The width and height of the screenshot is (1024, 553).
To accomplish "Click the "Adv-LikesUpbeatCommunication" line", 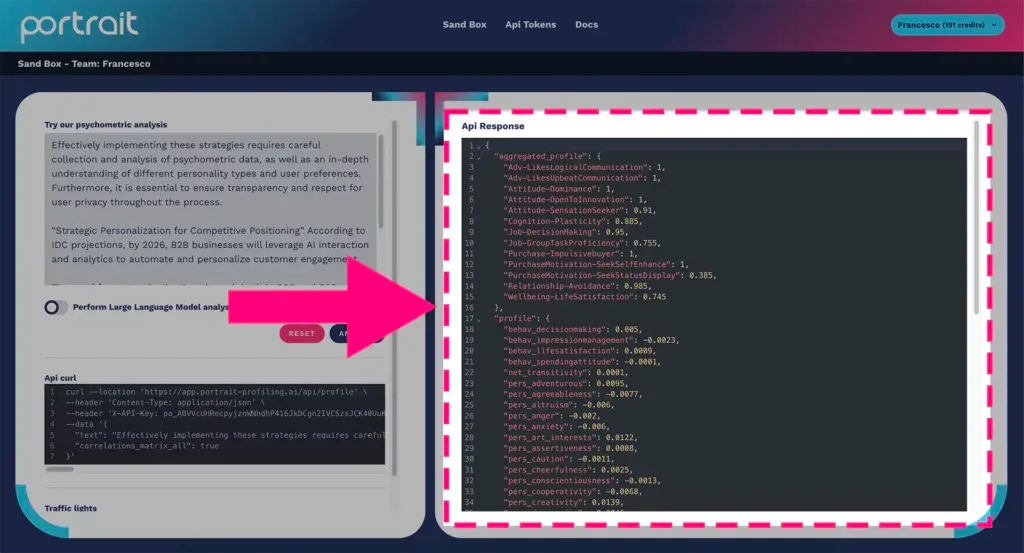I will pos(582,178).
